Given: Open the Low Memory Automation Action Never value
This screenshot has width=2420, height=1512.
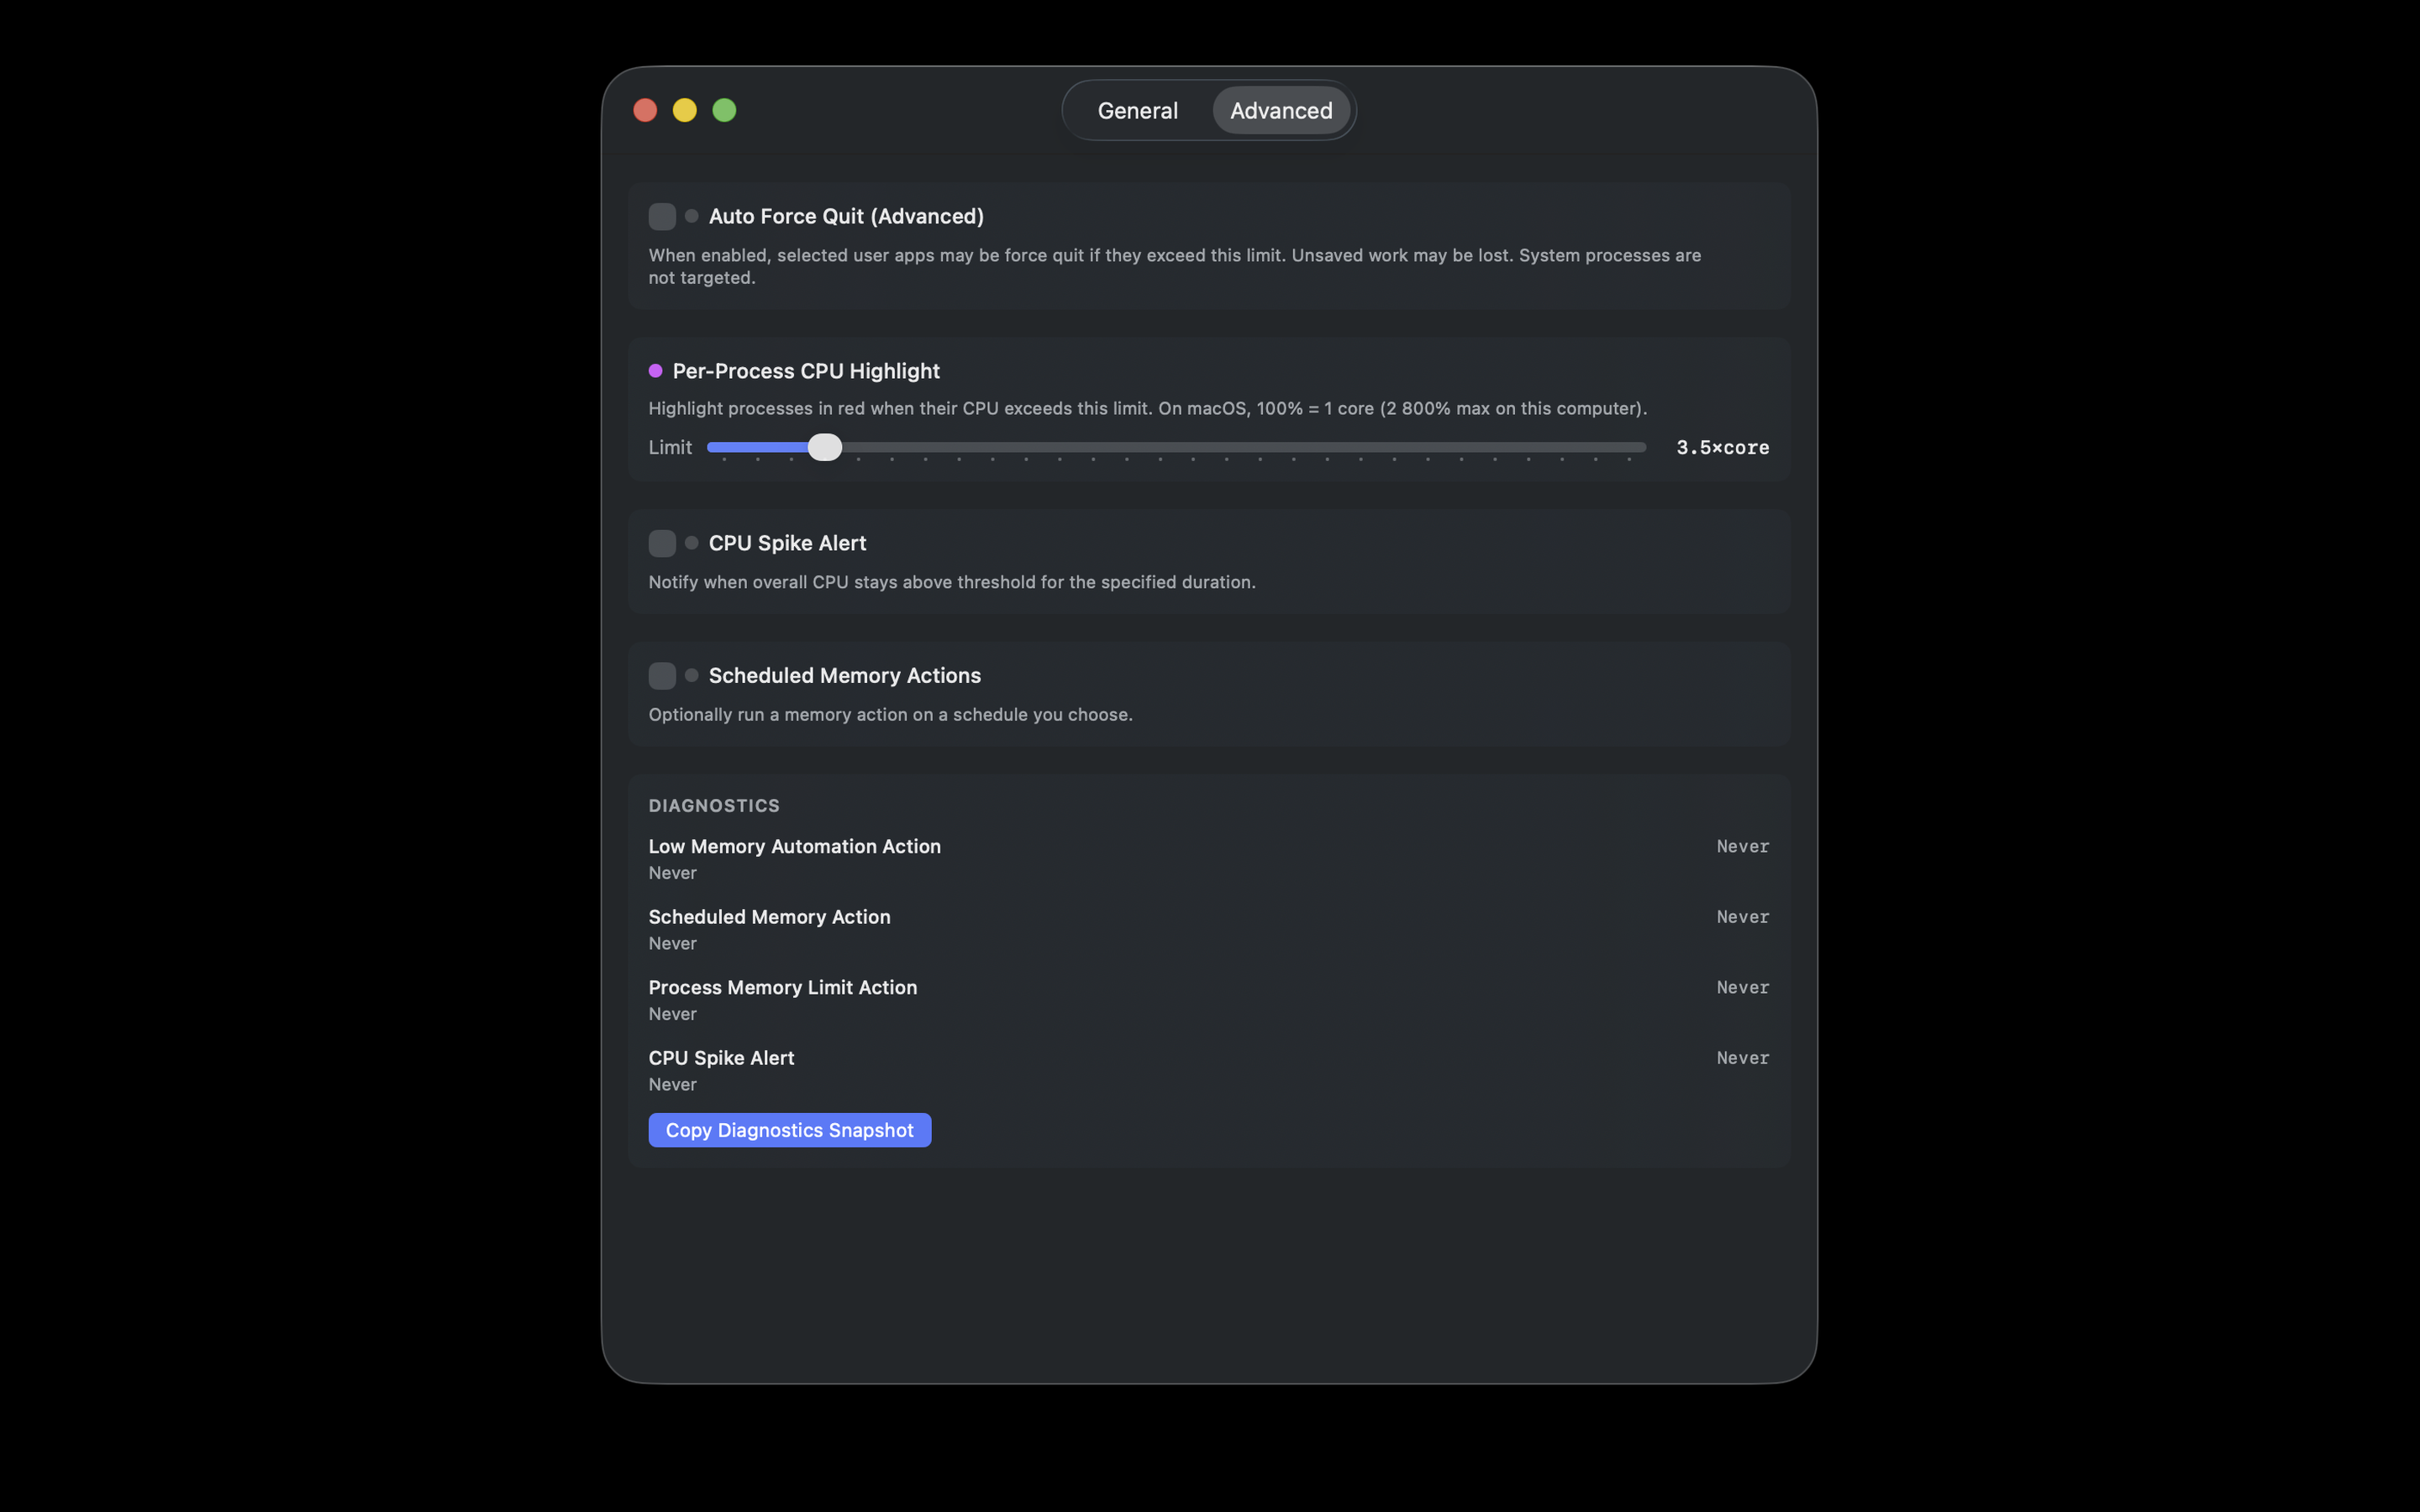Looking at the screenshot, I should 1741,846.
